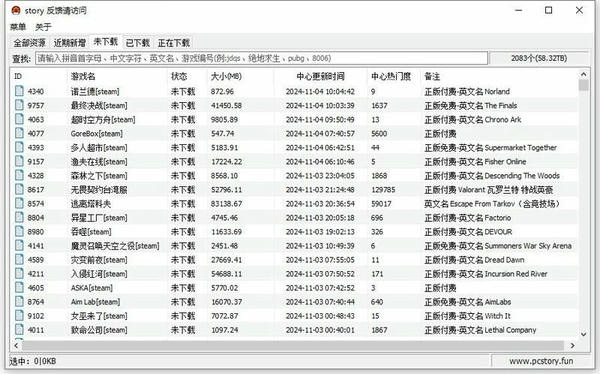Switch to the 正在下载 tab
This screenshot has width=600, height=374.
(x=174, y=42)
